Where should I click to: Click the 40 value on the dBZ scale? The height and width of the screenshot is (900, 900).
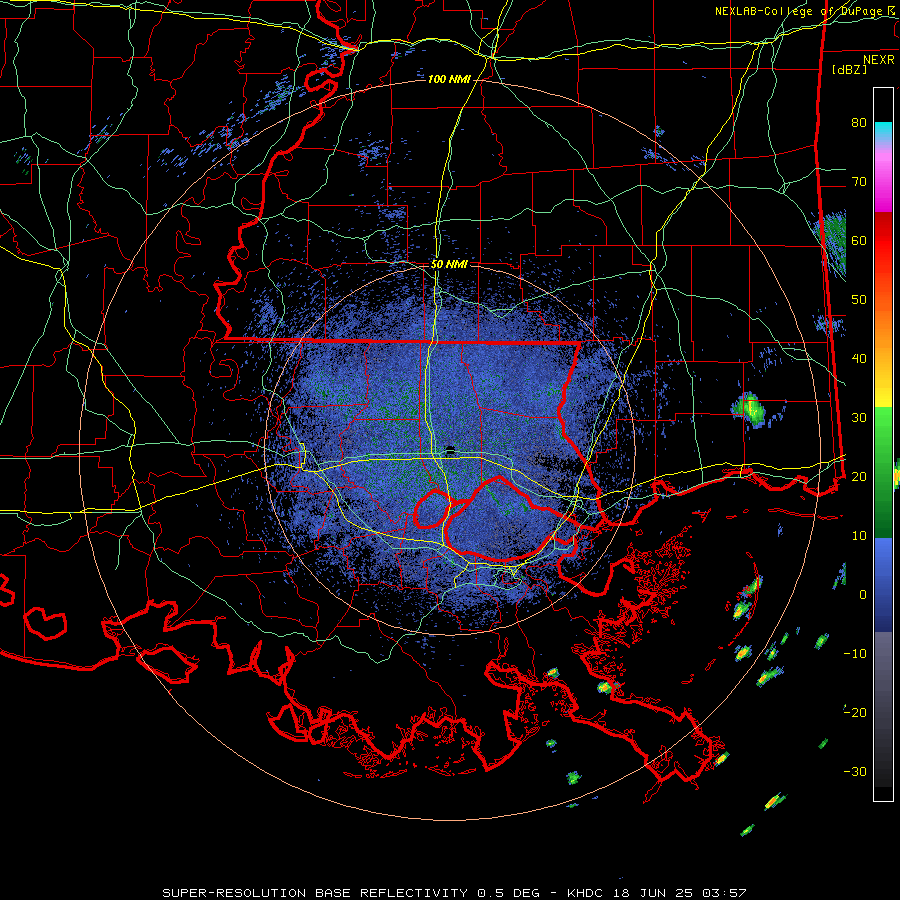(x=859, y=359)
